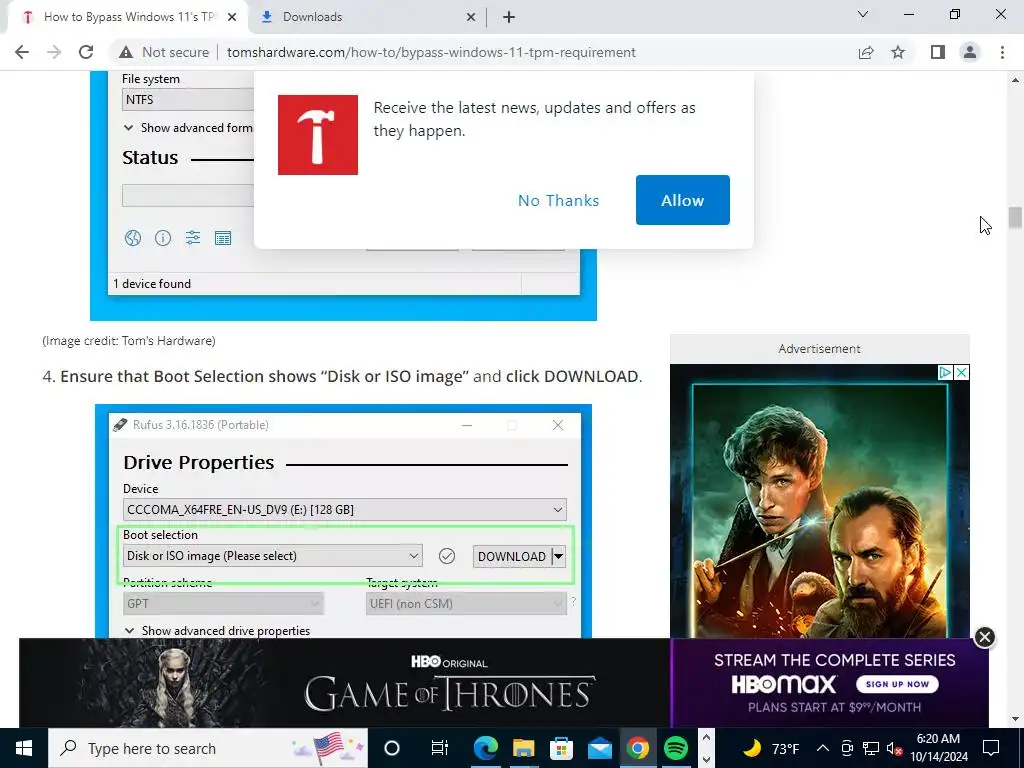Close the bottom banner ad
Screen dimensions: 1024x768
point(984,637)
